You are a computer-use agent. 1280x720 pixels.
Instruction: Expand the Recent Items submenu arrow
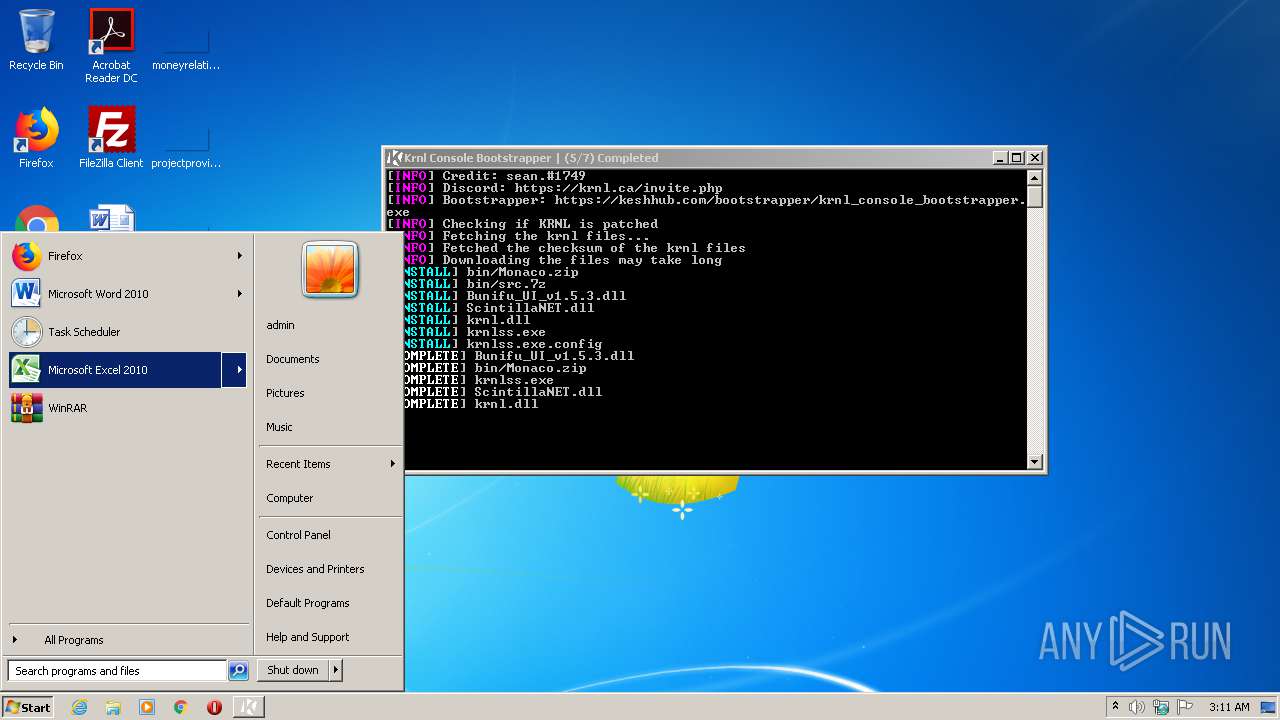click(392, 464)
